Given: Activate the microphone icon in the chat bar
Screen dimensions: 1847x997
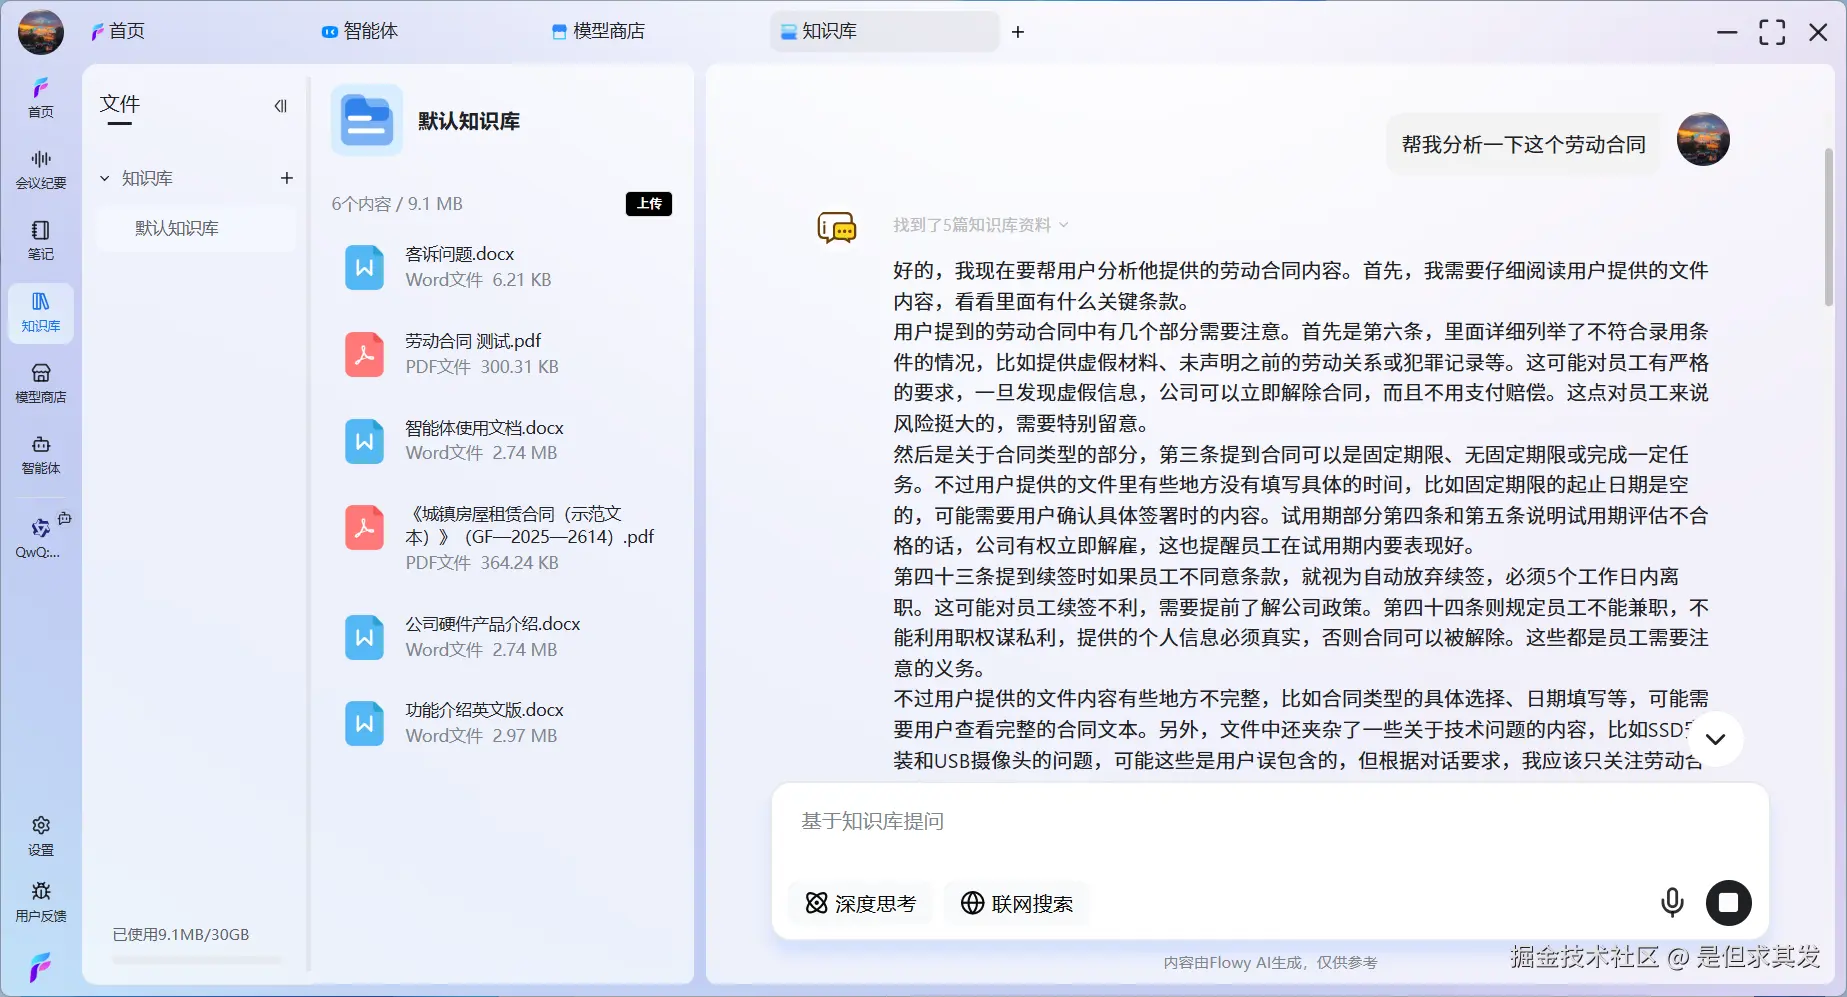Looking at the screenshot, I should point(1671,902).
